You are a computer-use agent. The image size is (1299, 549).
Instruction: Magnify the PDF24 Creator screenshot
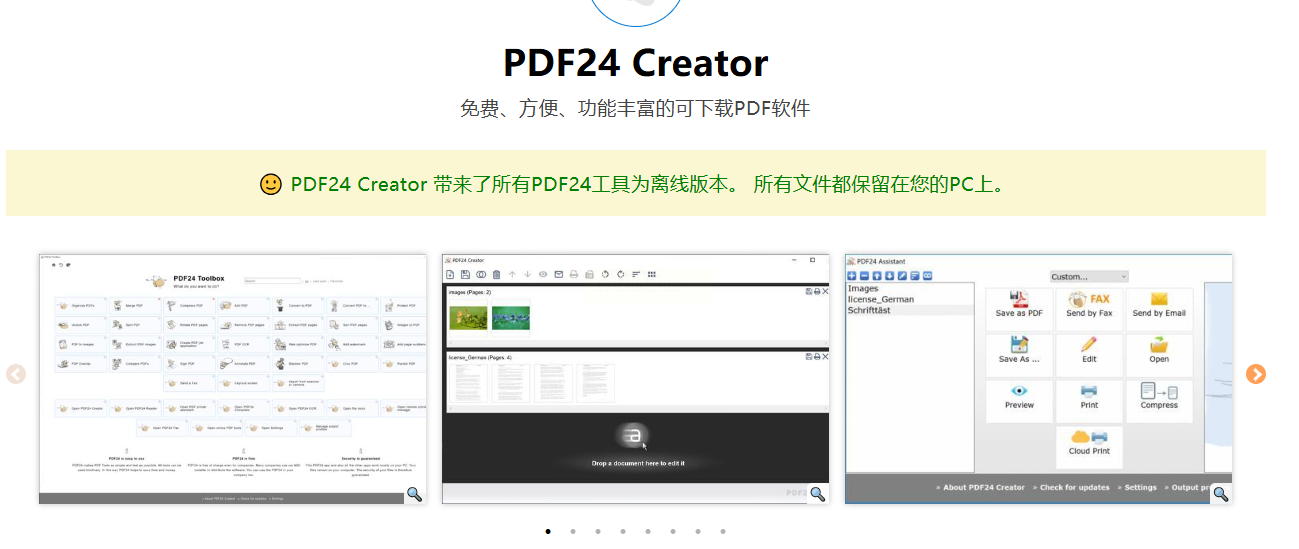[x=818, y=493]
